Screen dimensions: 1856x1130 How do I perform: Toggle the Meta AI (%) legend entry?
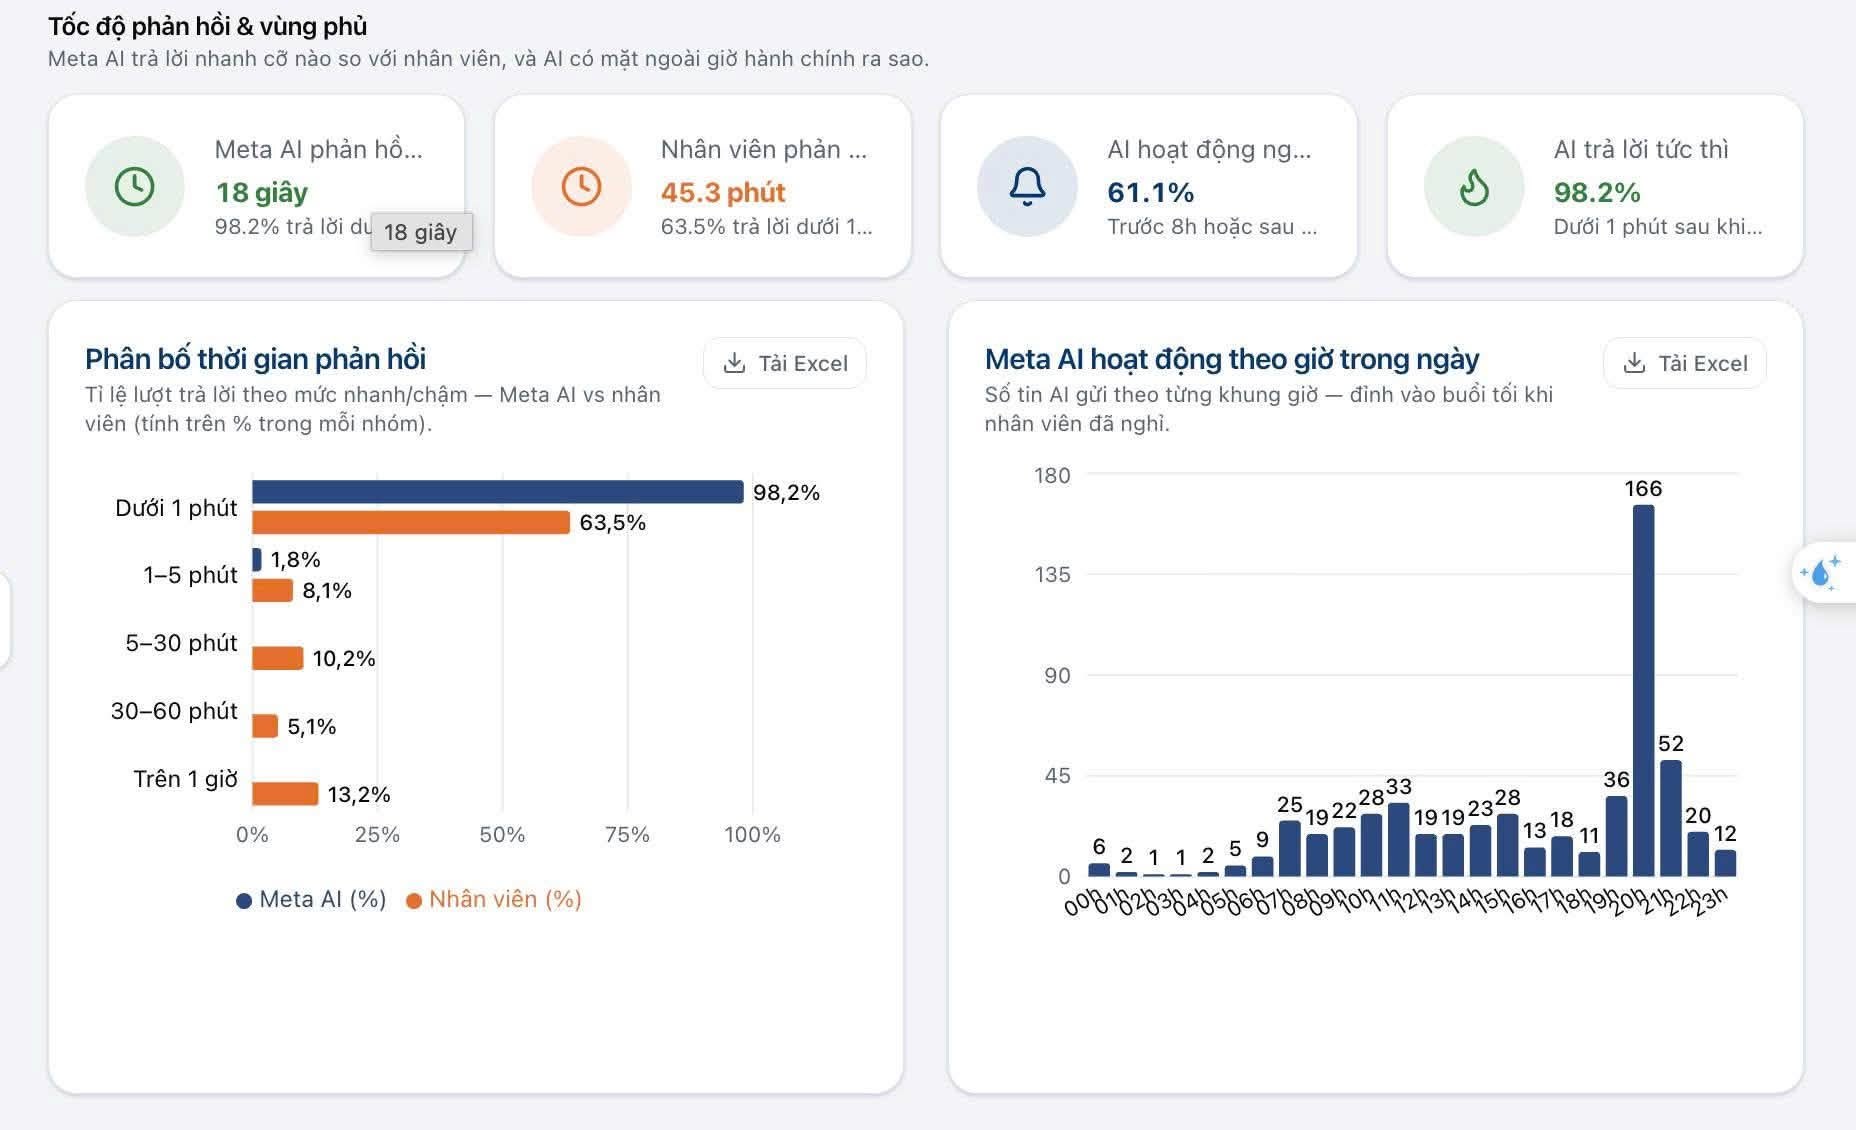311,899
